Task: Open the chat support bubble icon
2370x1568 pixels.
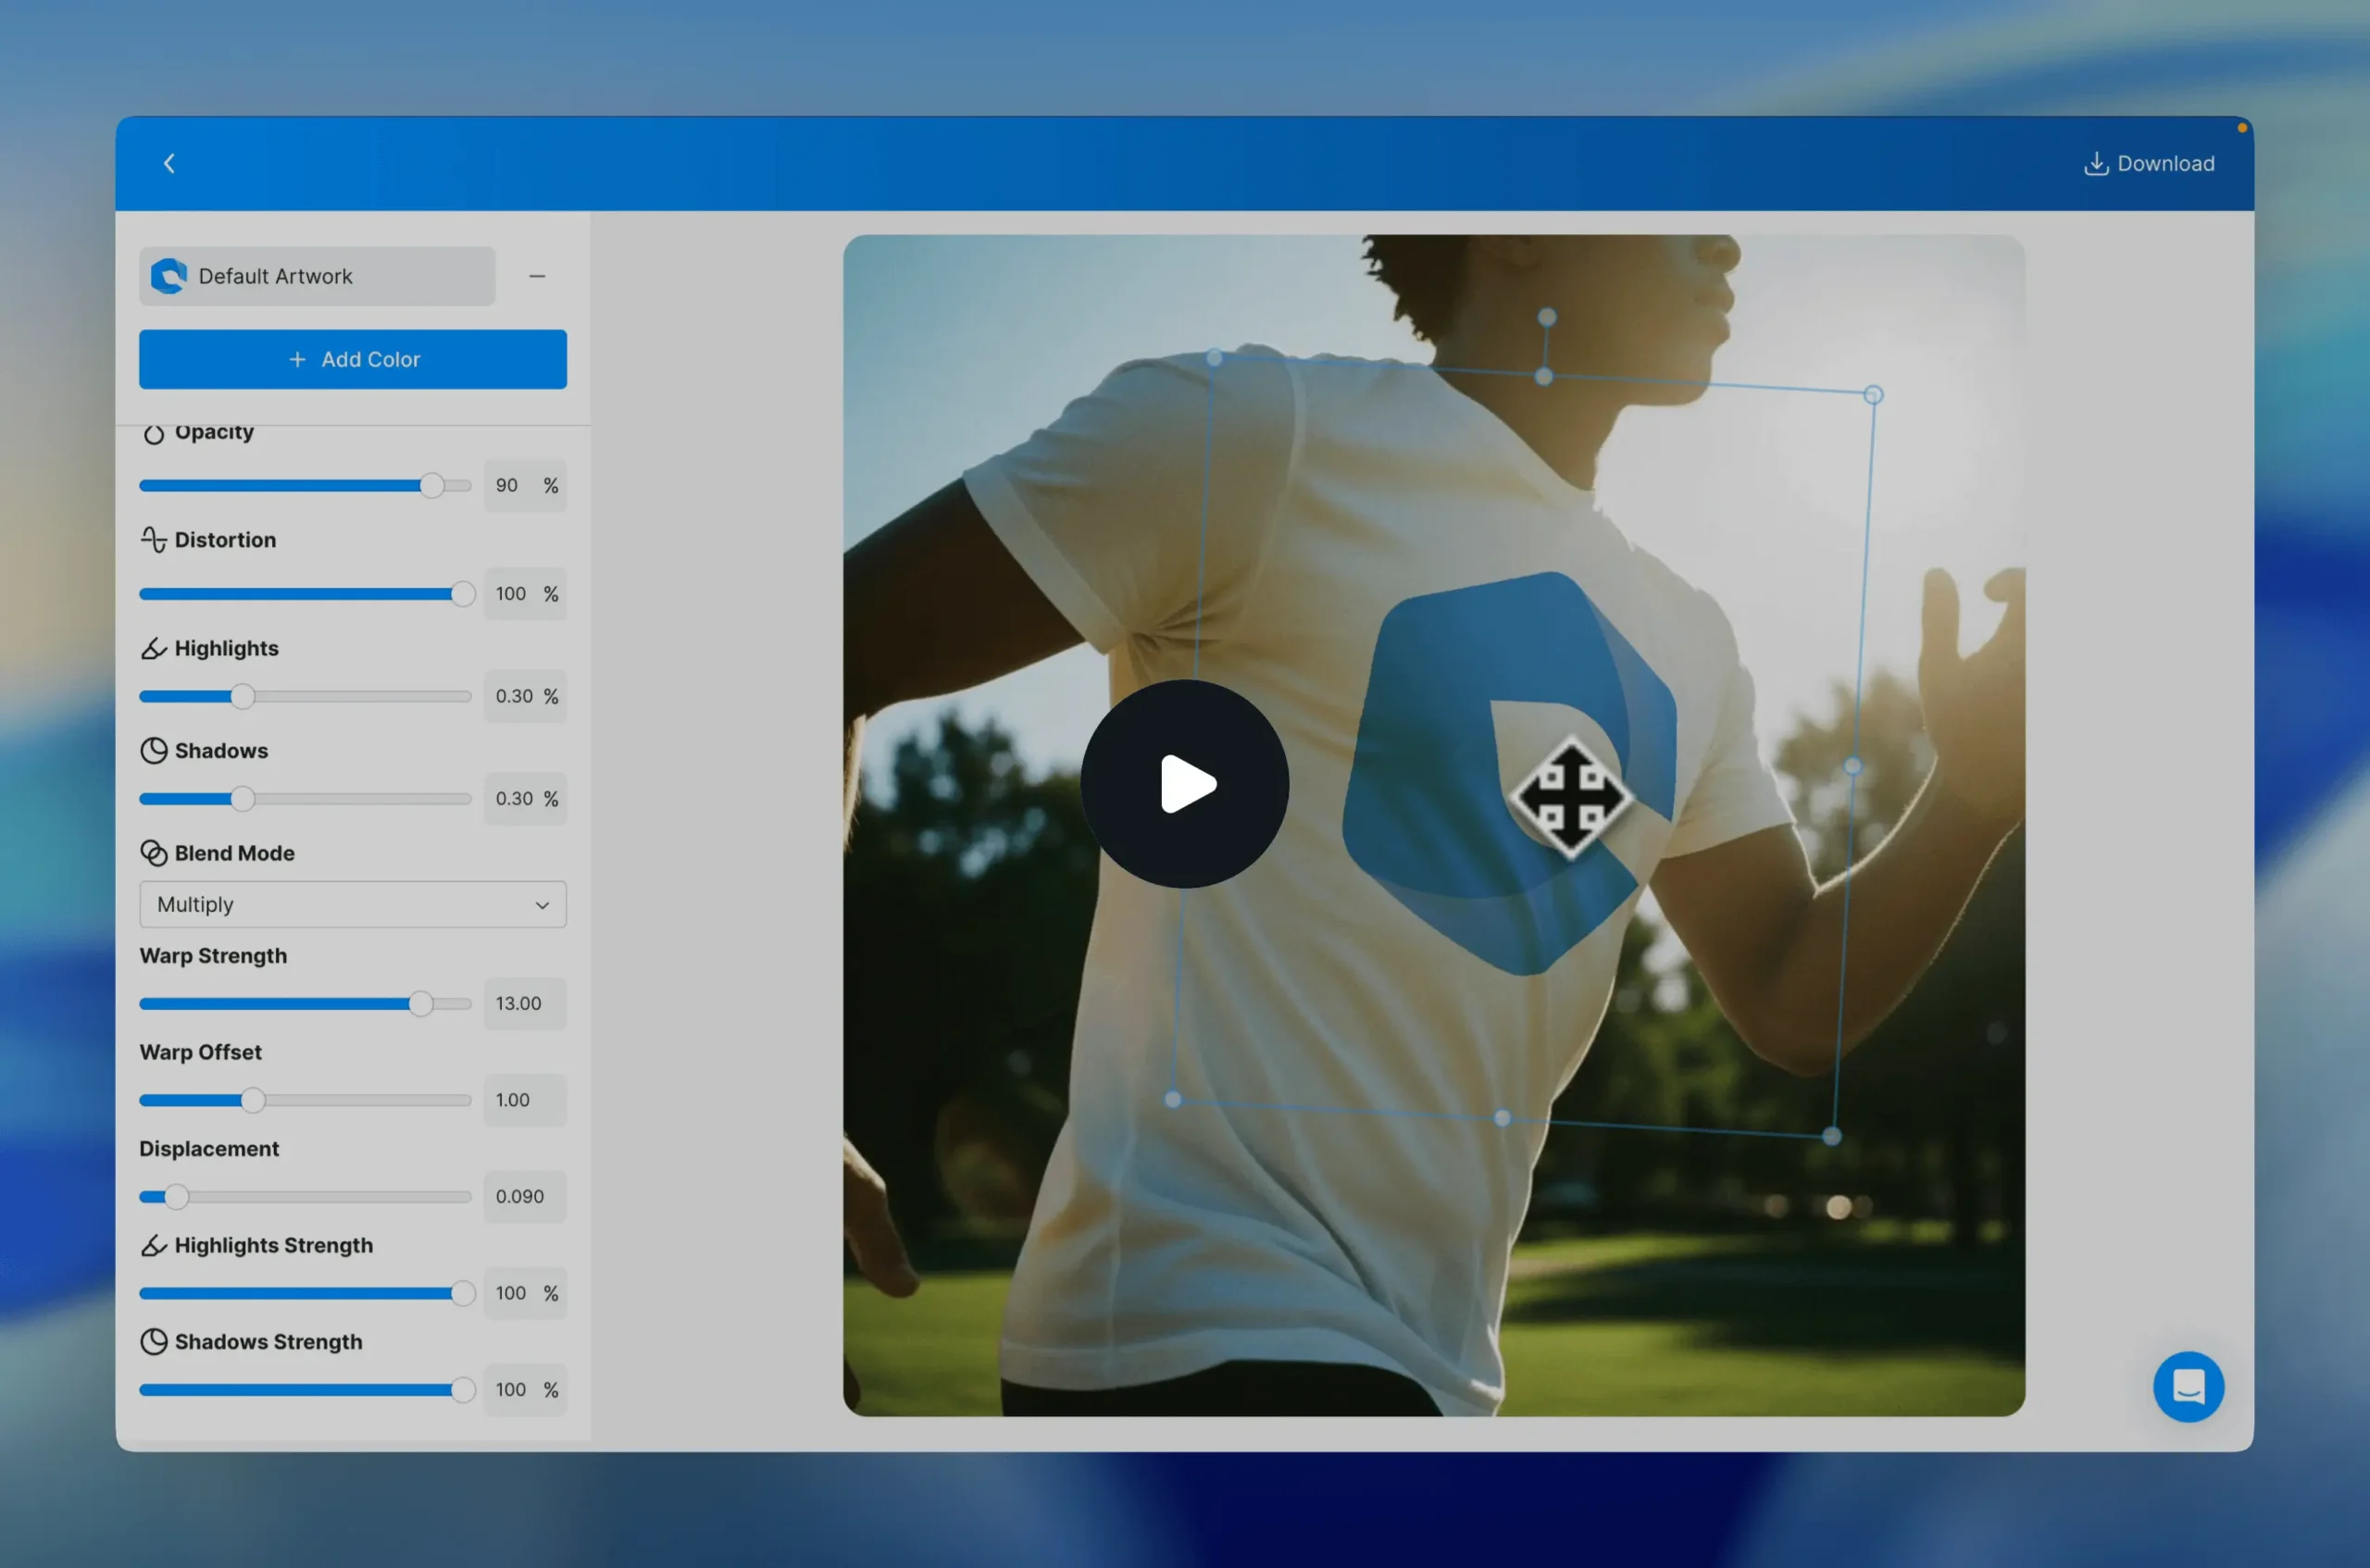Action: pyautogui.click(x=2187, y=1386)
